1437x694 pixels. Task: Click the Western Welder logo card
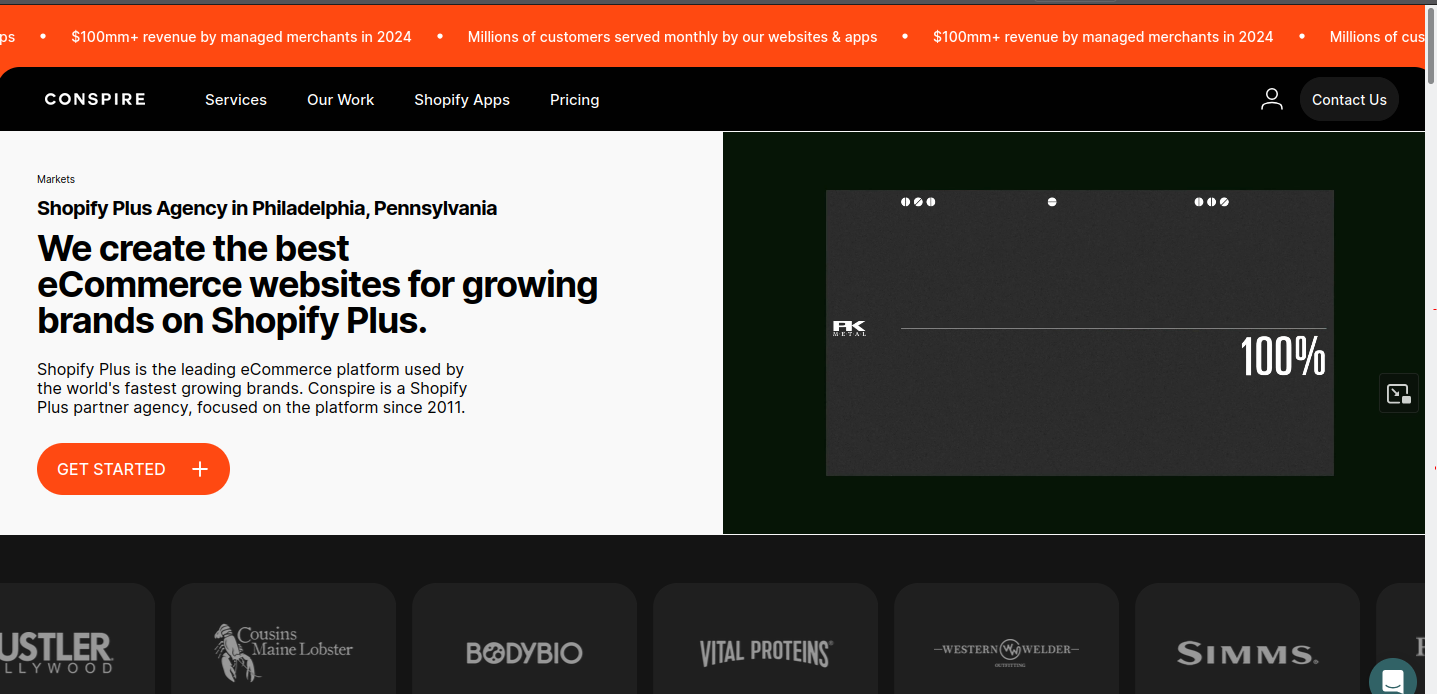point(1006,652)
